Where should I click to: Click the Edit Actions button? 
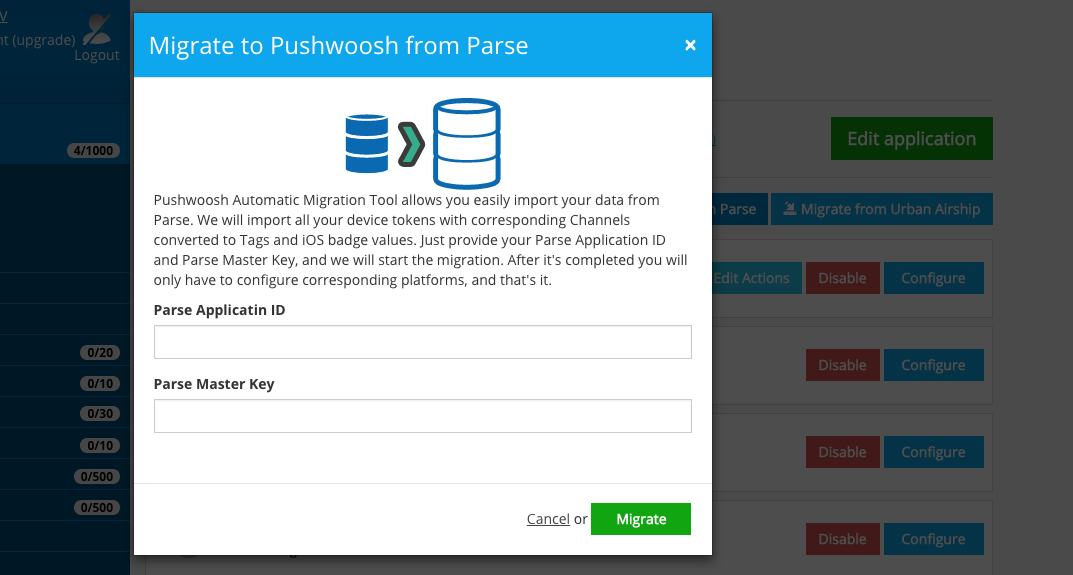coord(756,278)
